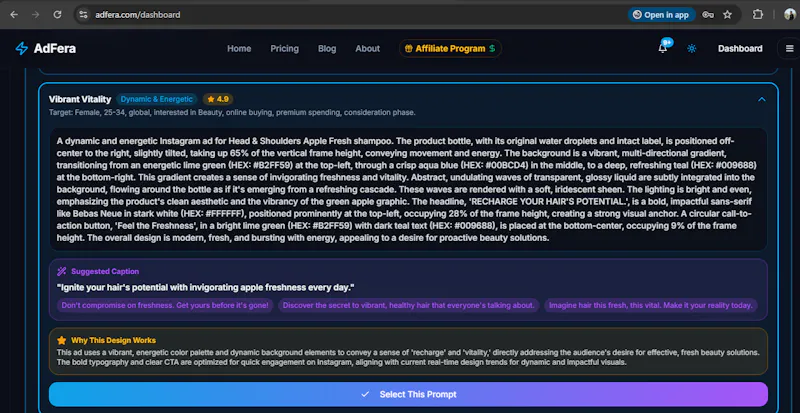Click the Vibrant Vitality title
800x413 pixels.
(80, 99)
